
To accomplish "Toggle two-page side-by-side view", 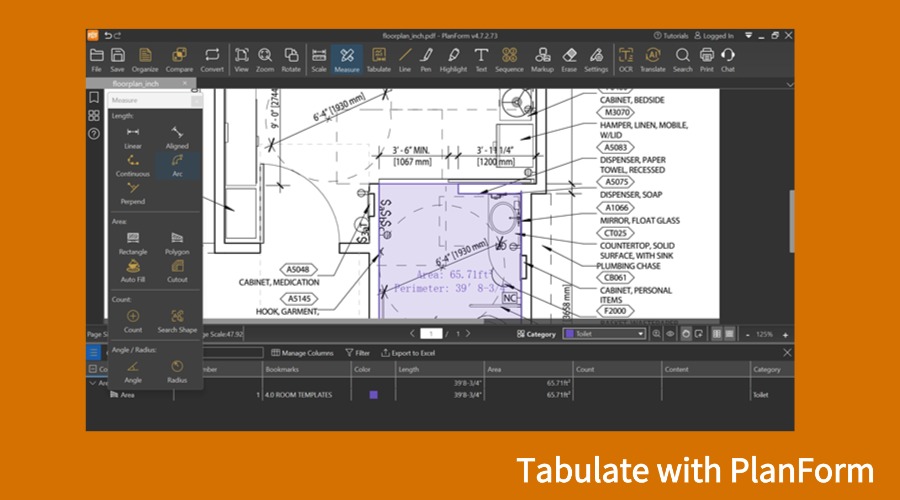I will point(716,334).
